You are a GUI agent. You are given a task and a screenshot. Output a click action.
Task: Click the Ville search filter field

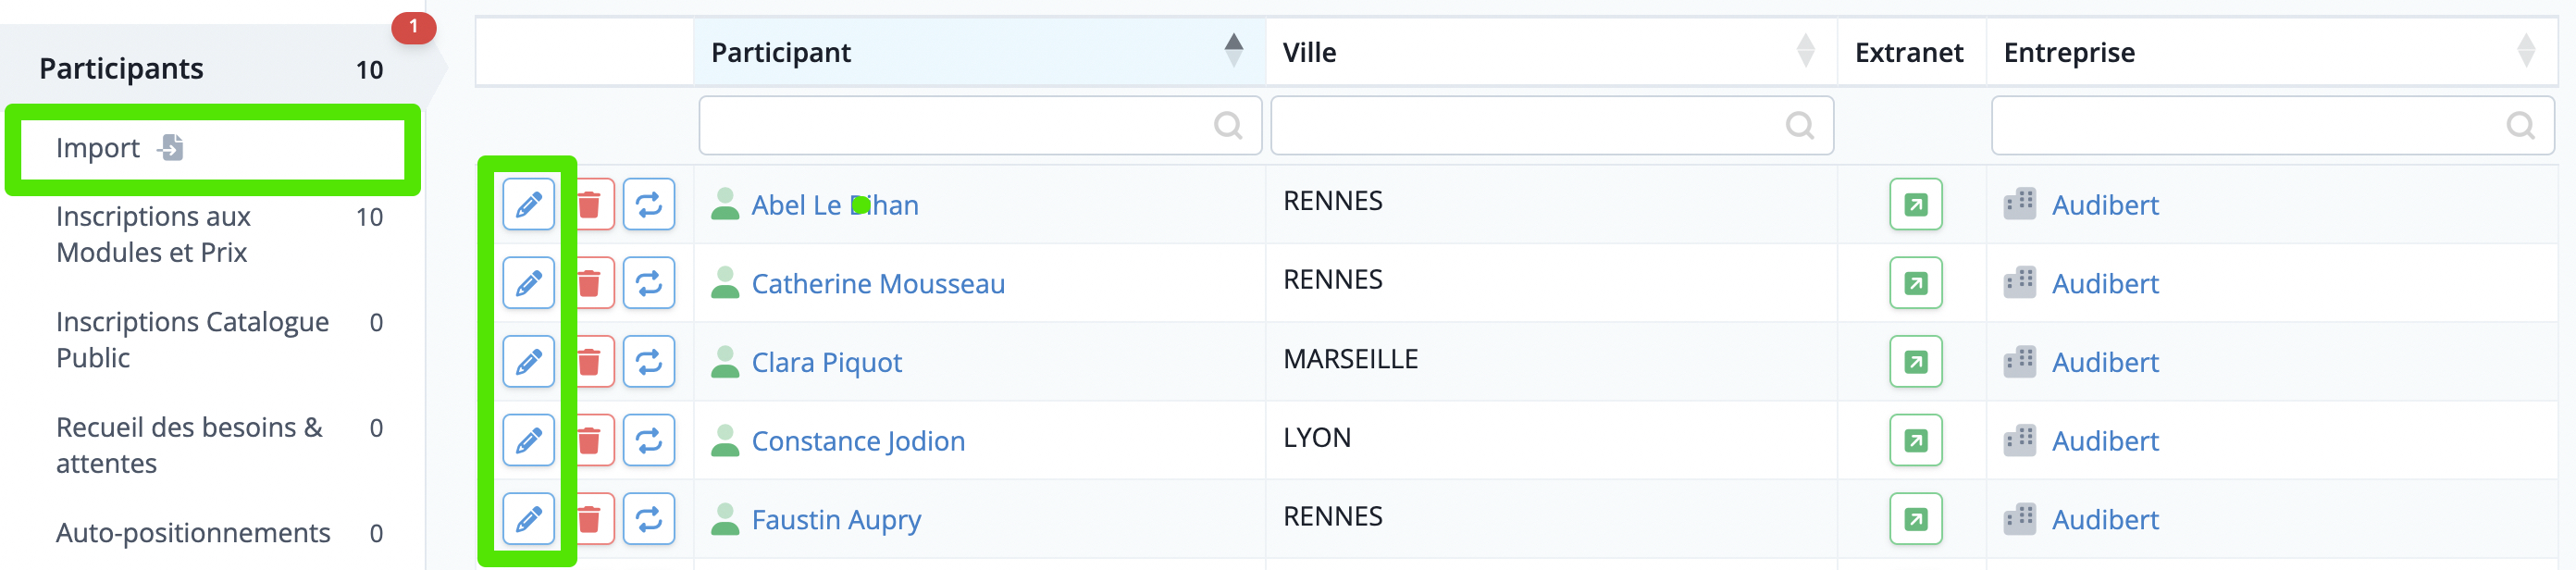pyautogui.click(x=1552, y=126)
